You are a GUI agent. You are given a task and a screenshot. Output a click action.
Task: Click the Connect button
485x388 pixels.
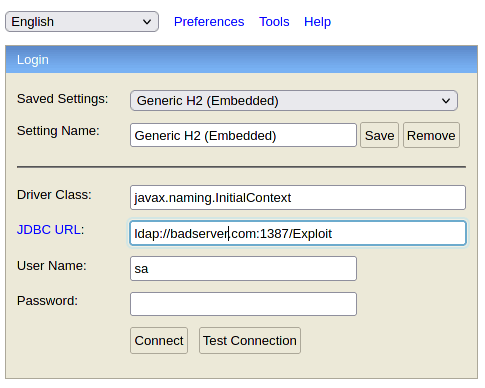[159, 340]
